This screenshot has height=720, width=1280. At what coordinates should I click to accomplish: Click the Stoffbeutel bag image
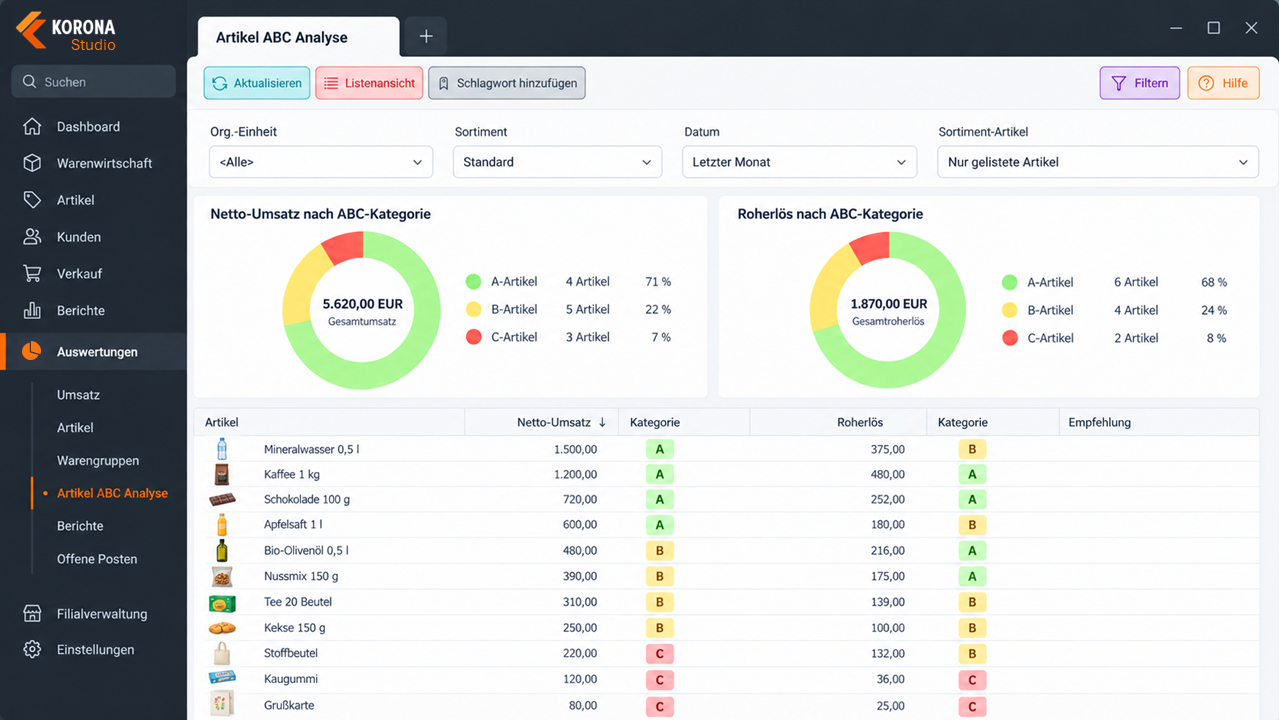(222, 654)
